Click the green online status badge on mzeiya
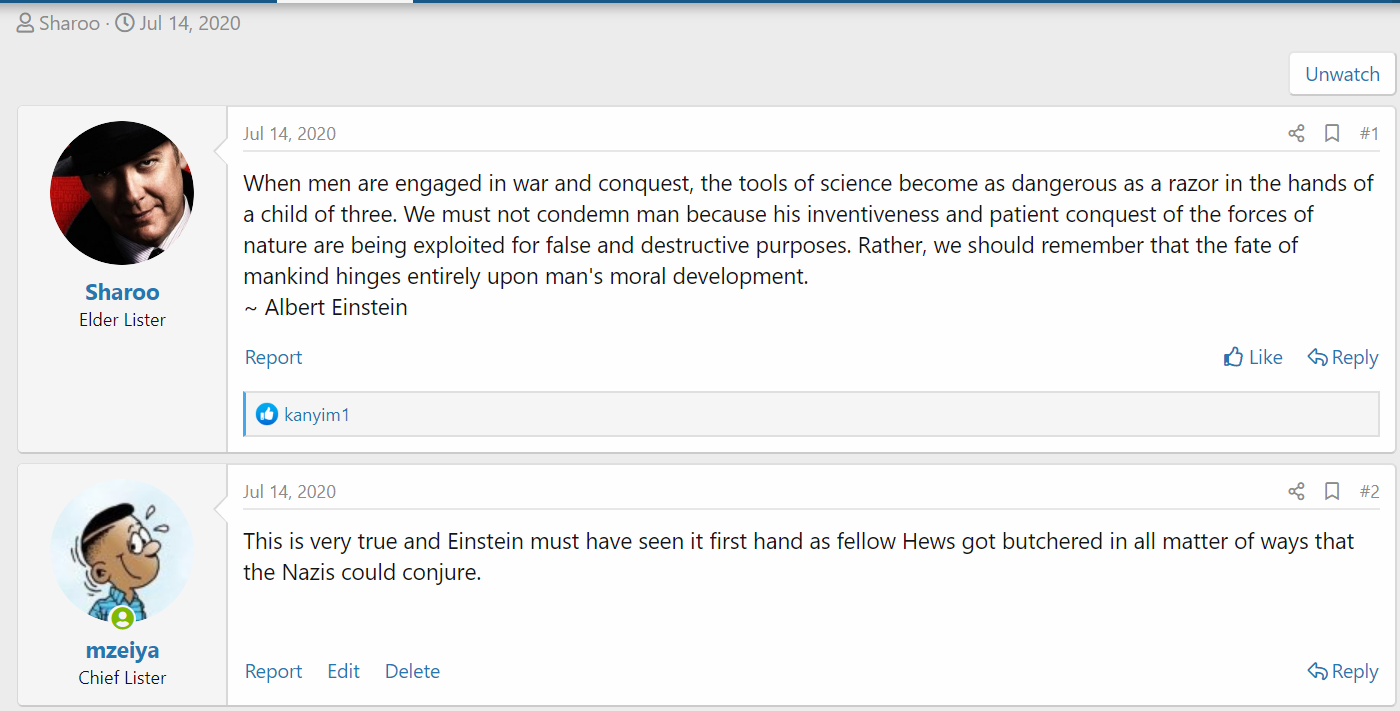This screenshot has width=1400, height=711. [122, 617]
